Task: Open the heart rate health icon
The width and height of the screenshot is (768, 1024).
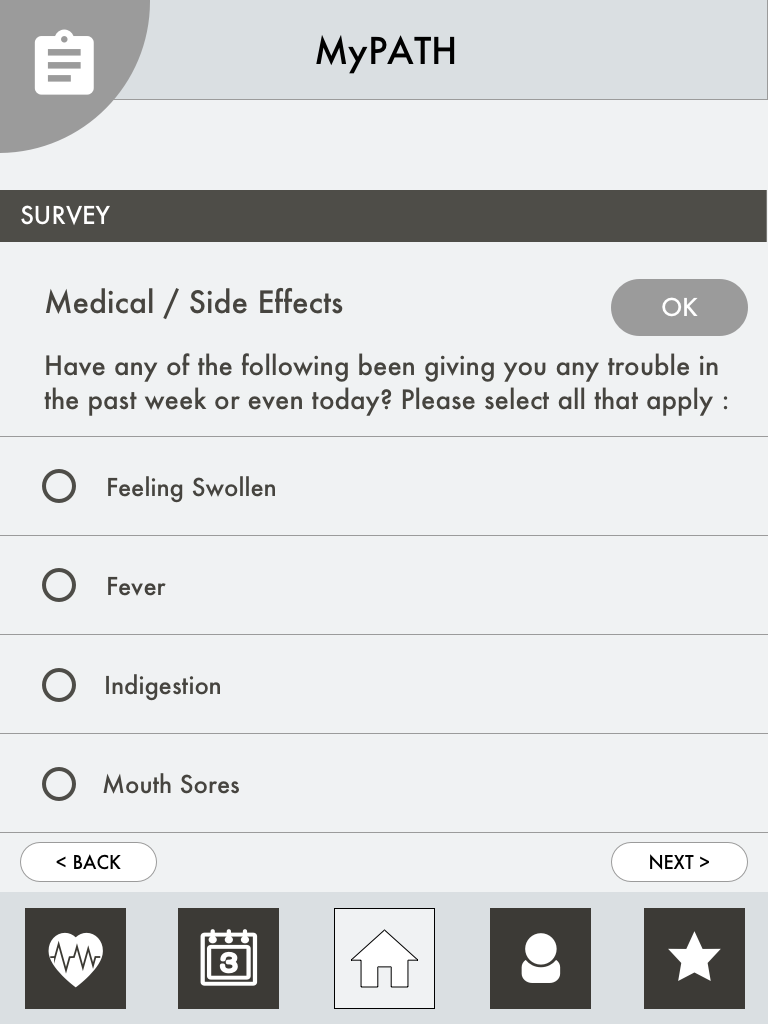Action: pos(76,958)
